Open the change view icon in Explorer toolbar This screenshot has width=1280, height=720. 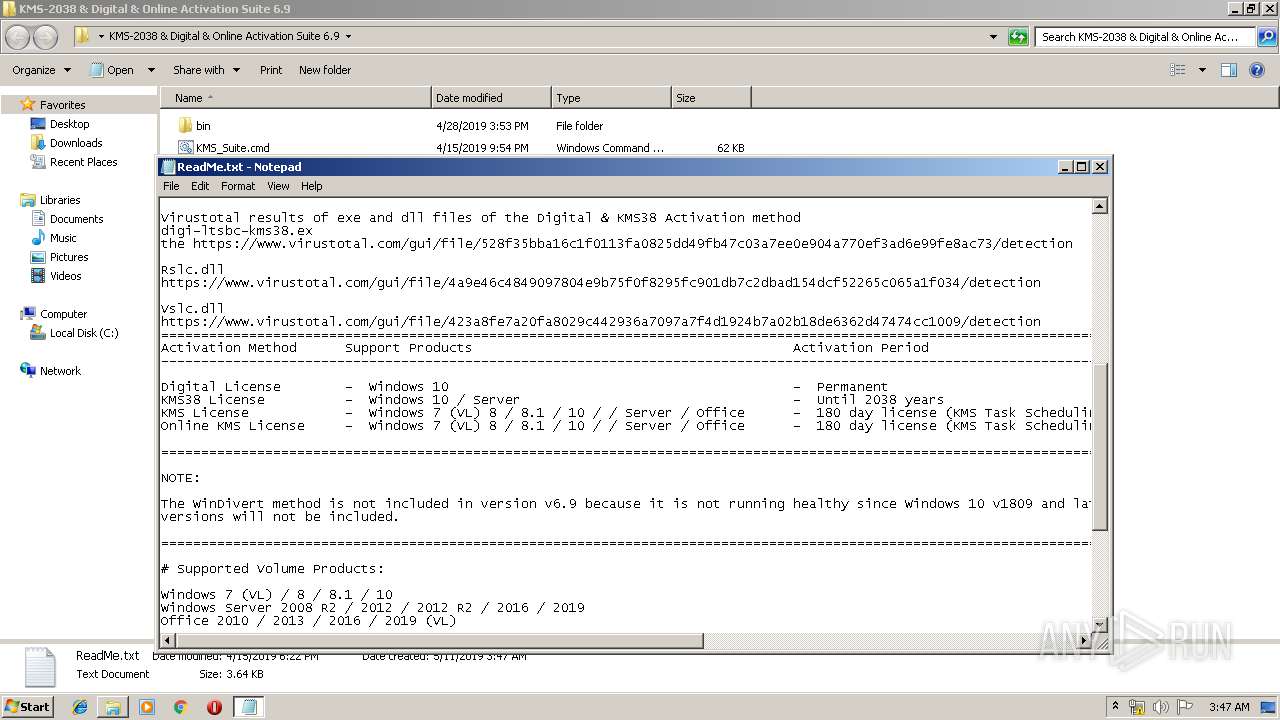(1178, 70)
